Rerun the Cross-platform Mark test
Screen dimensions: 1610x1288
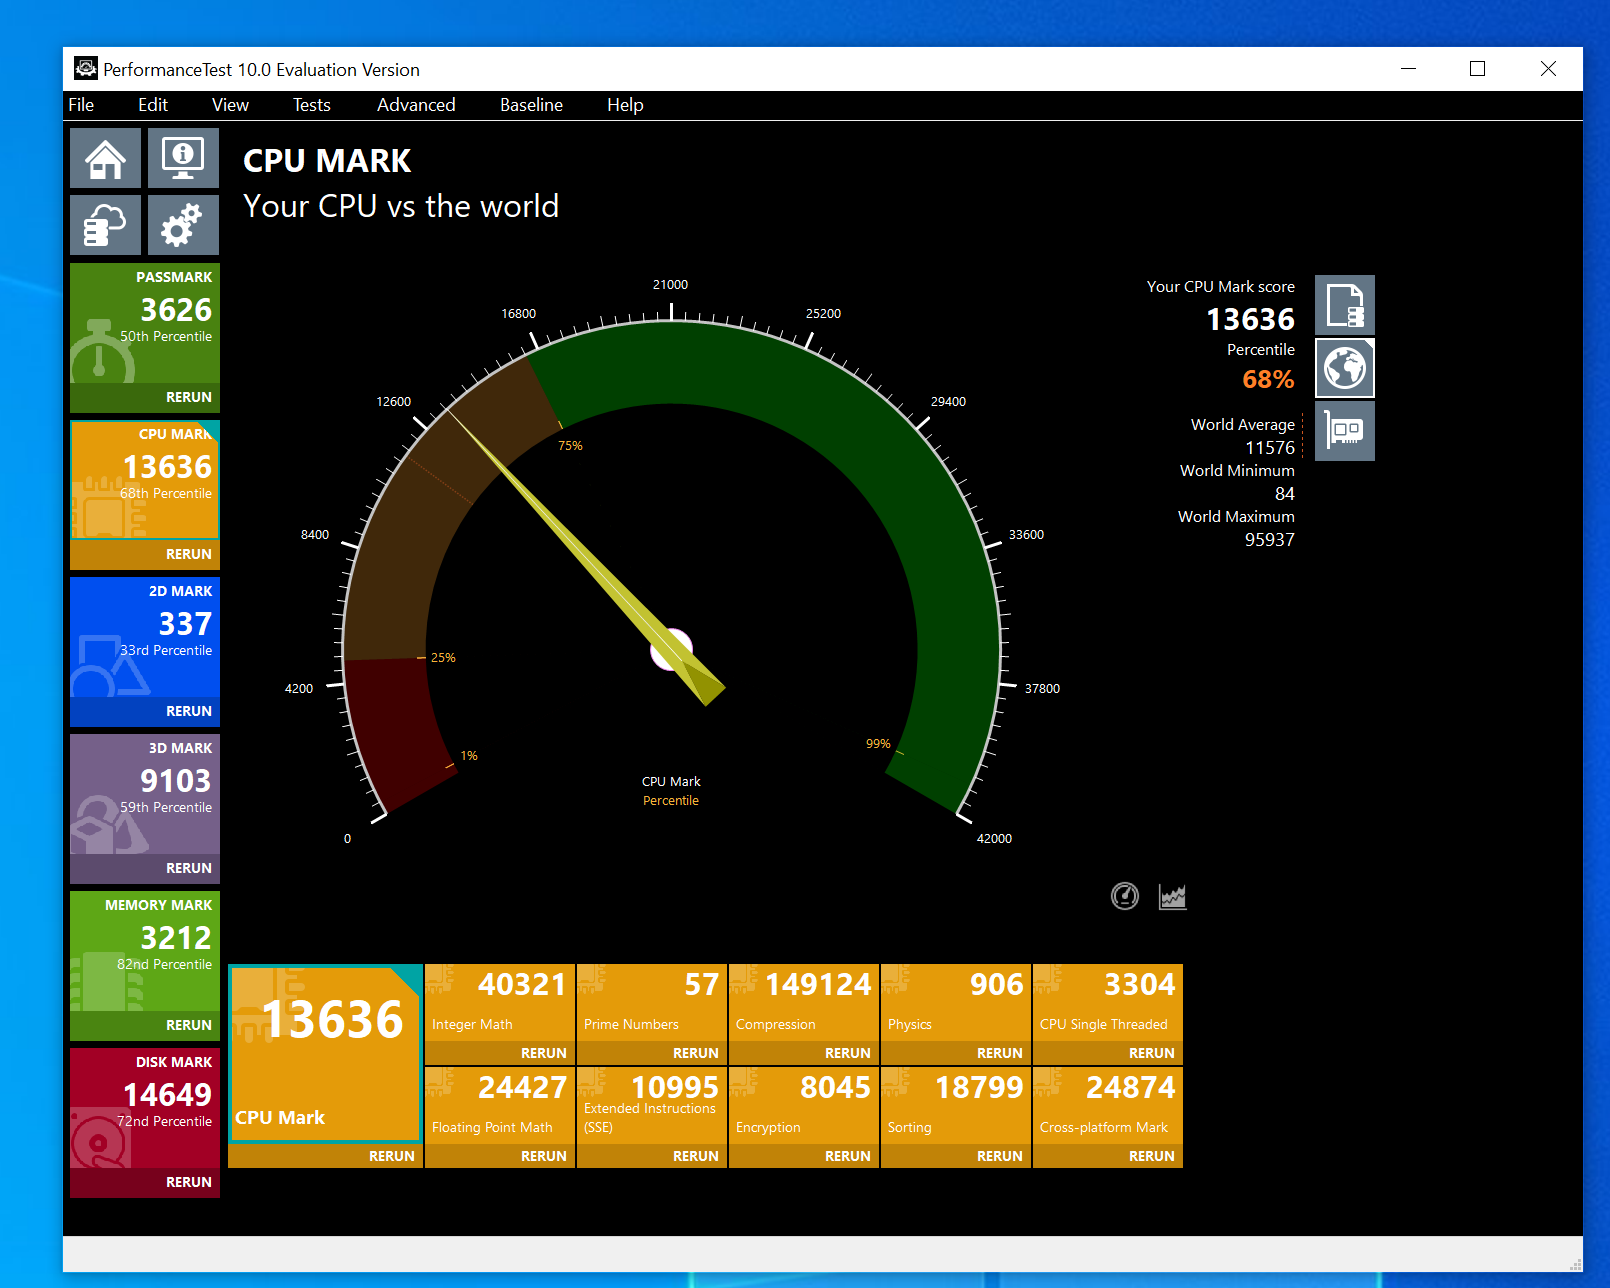tap(1152, 1156)
